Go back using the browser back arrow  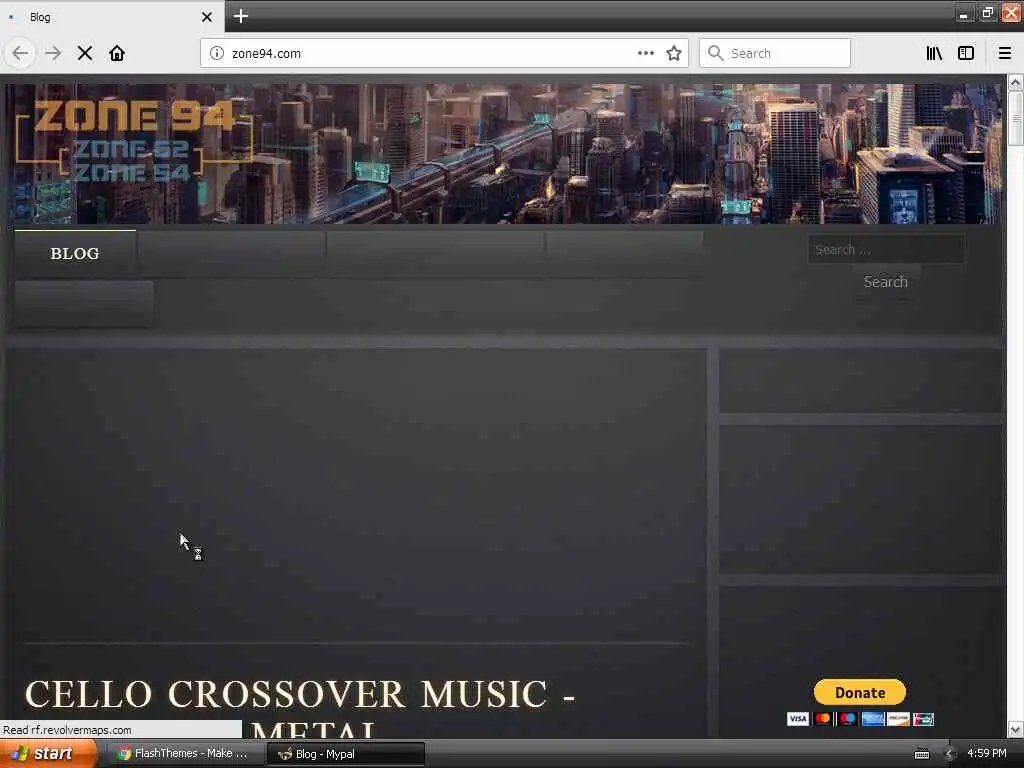[x=20, y=53]
